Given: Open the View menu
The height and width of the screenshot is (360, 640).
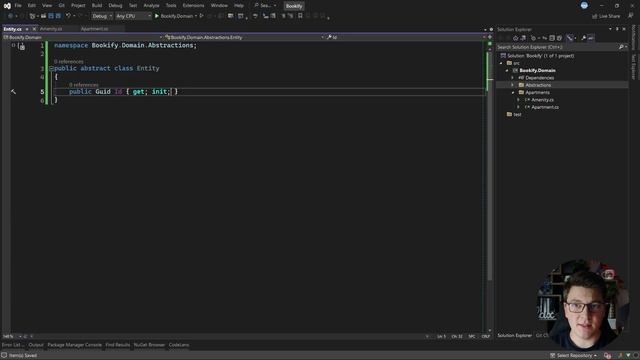Looking at the screenshot, I should point(47,6).
